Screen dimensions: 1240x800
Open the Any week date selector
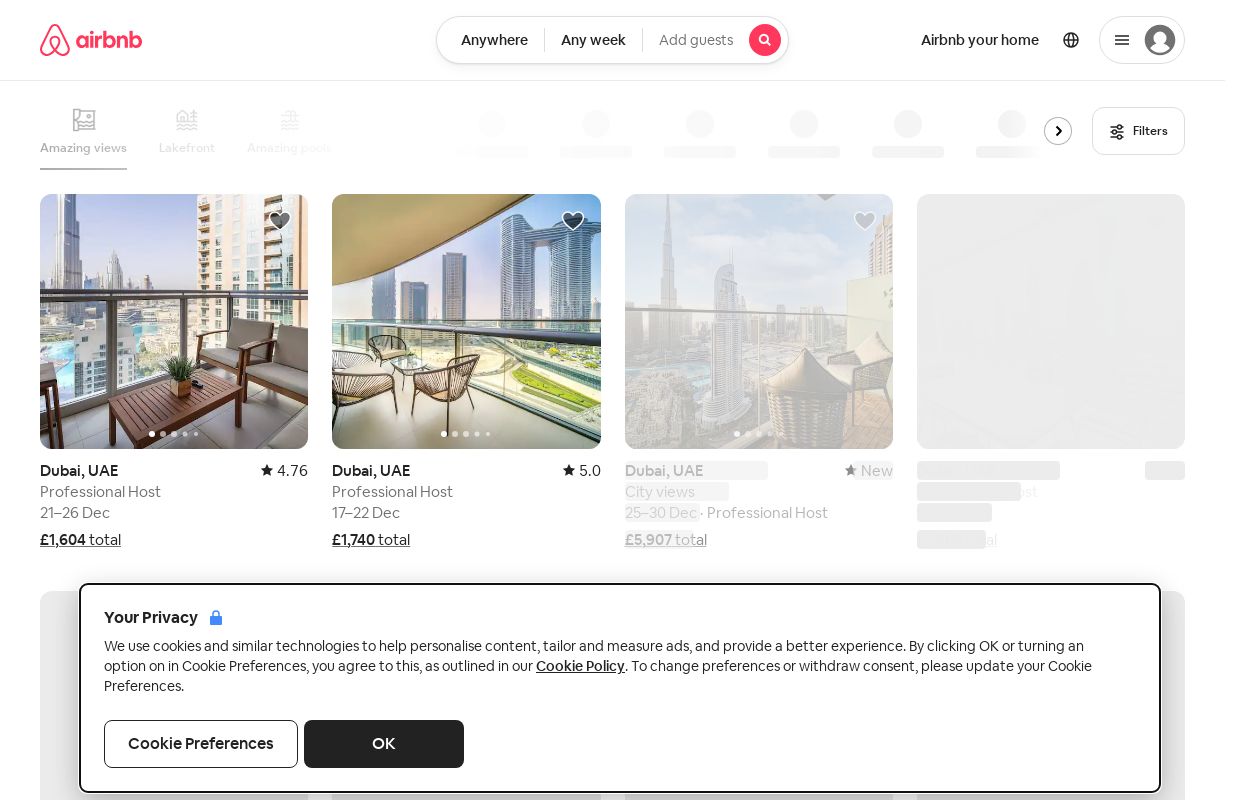(x=593, y=40)
